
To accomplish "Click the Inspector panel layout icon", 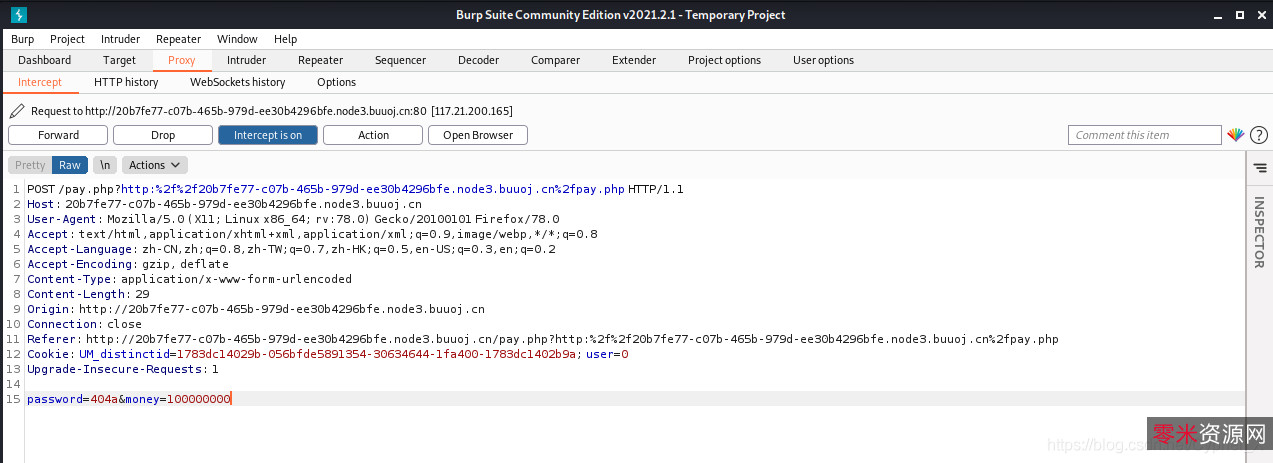I will (x=1259, y=168).
